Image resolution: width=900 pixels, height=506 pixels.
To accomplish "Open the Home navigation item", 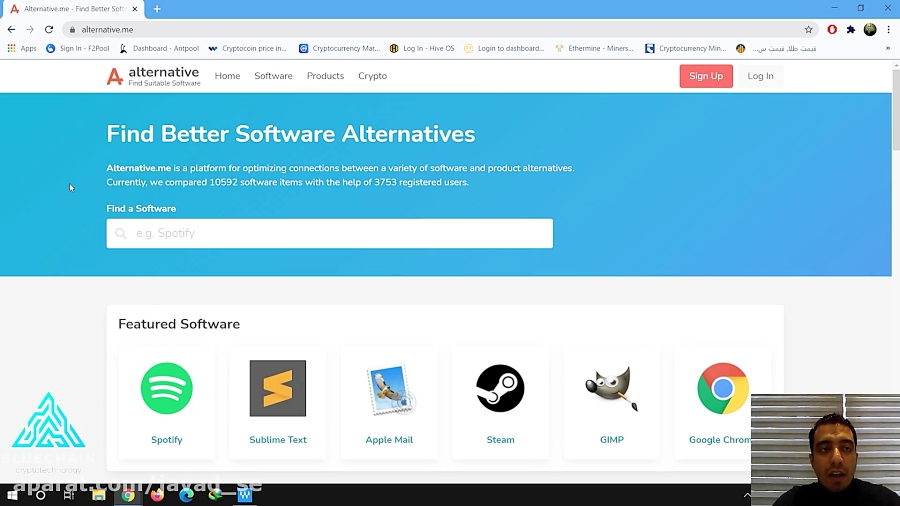I will (227, 76).
